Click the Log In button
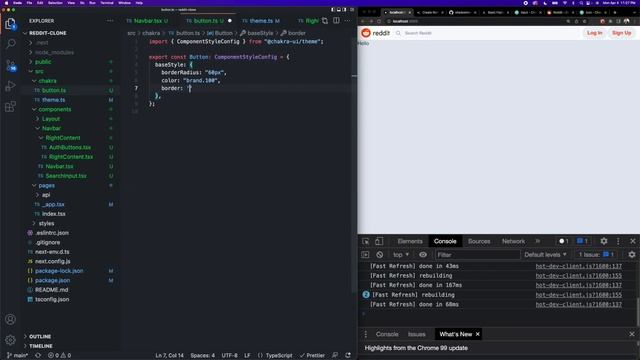The width and height of the screenshot is (640, 360). point(594,33)
